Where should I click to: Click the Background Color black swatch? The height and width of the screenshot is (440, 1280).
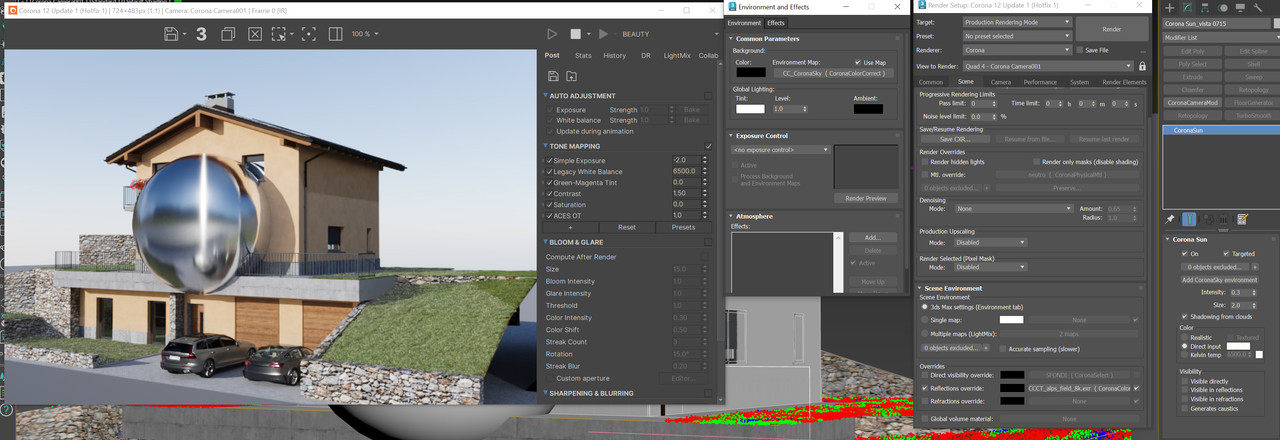(750, 72)
